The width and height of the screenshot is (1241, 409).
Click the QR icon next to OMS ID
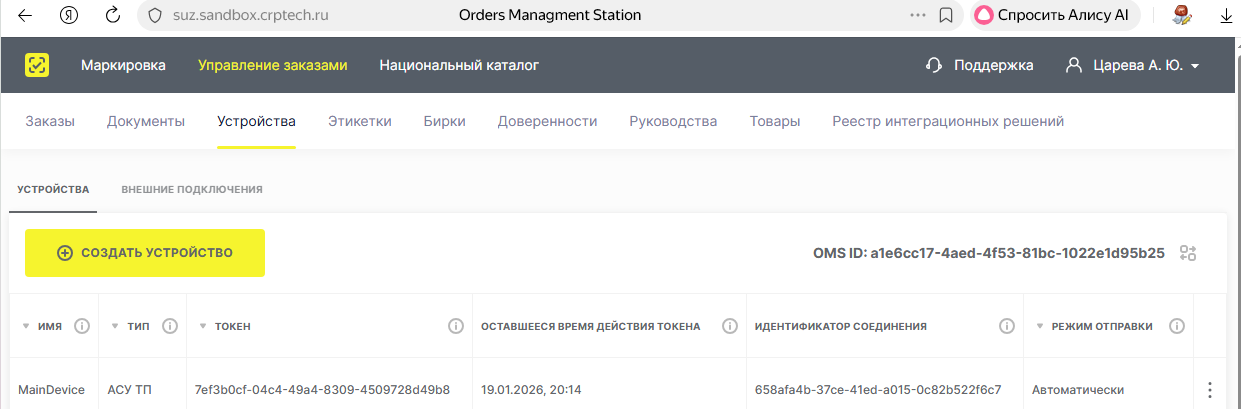click(x=1188, y=253)
